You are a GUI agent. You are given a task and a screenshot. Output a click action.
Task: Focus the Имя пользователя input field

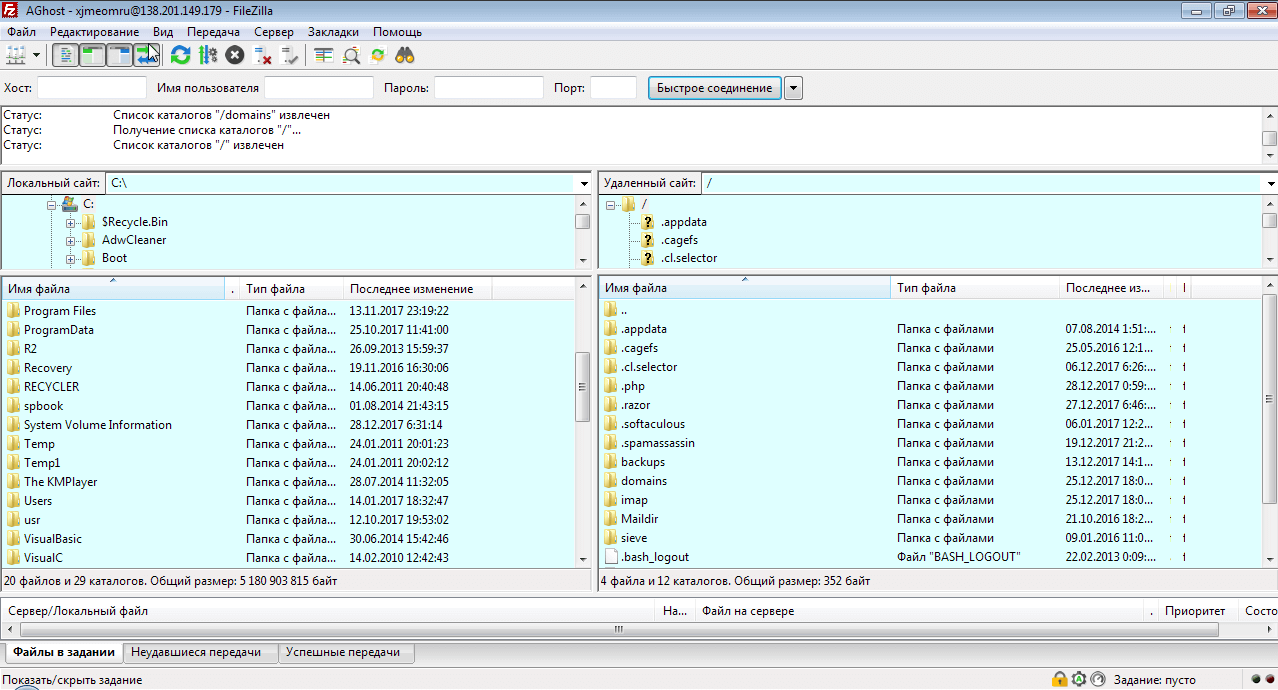319,88
